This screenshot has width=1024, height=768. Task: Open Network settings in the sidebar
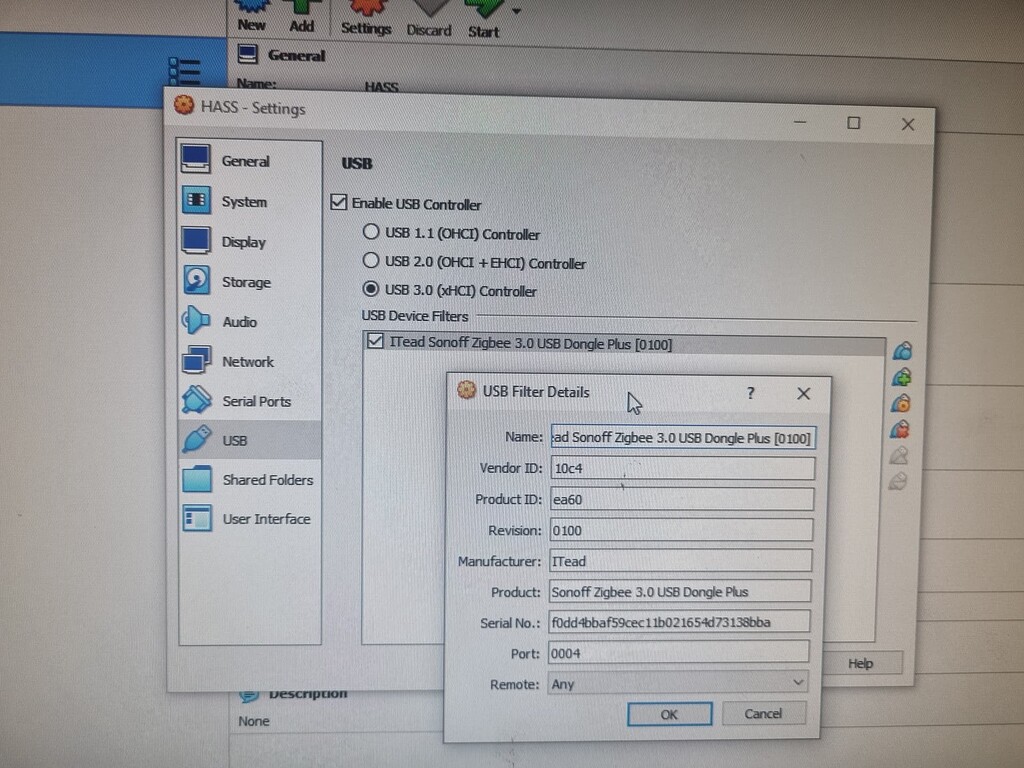[248, 361]
